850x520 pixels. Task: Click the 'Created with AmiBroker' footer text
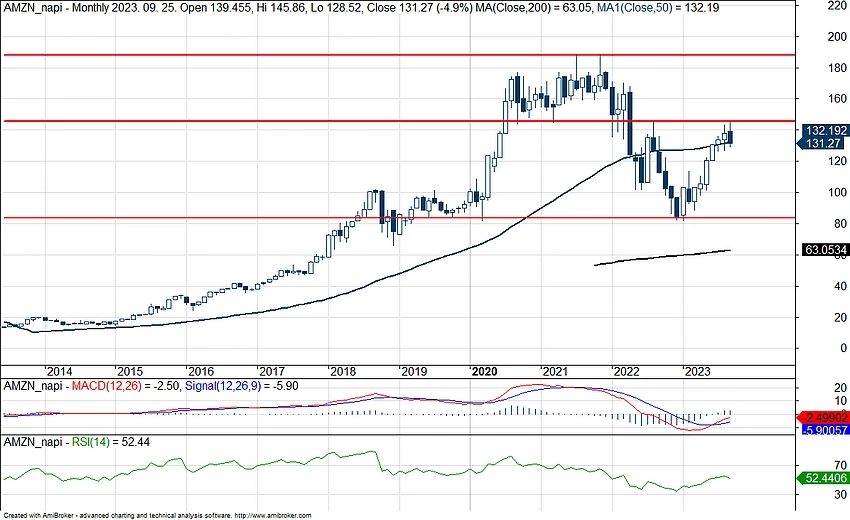coord(38,516)
